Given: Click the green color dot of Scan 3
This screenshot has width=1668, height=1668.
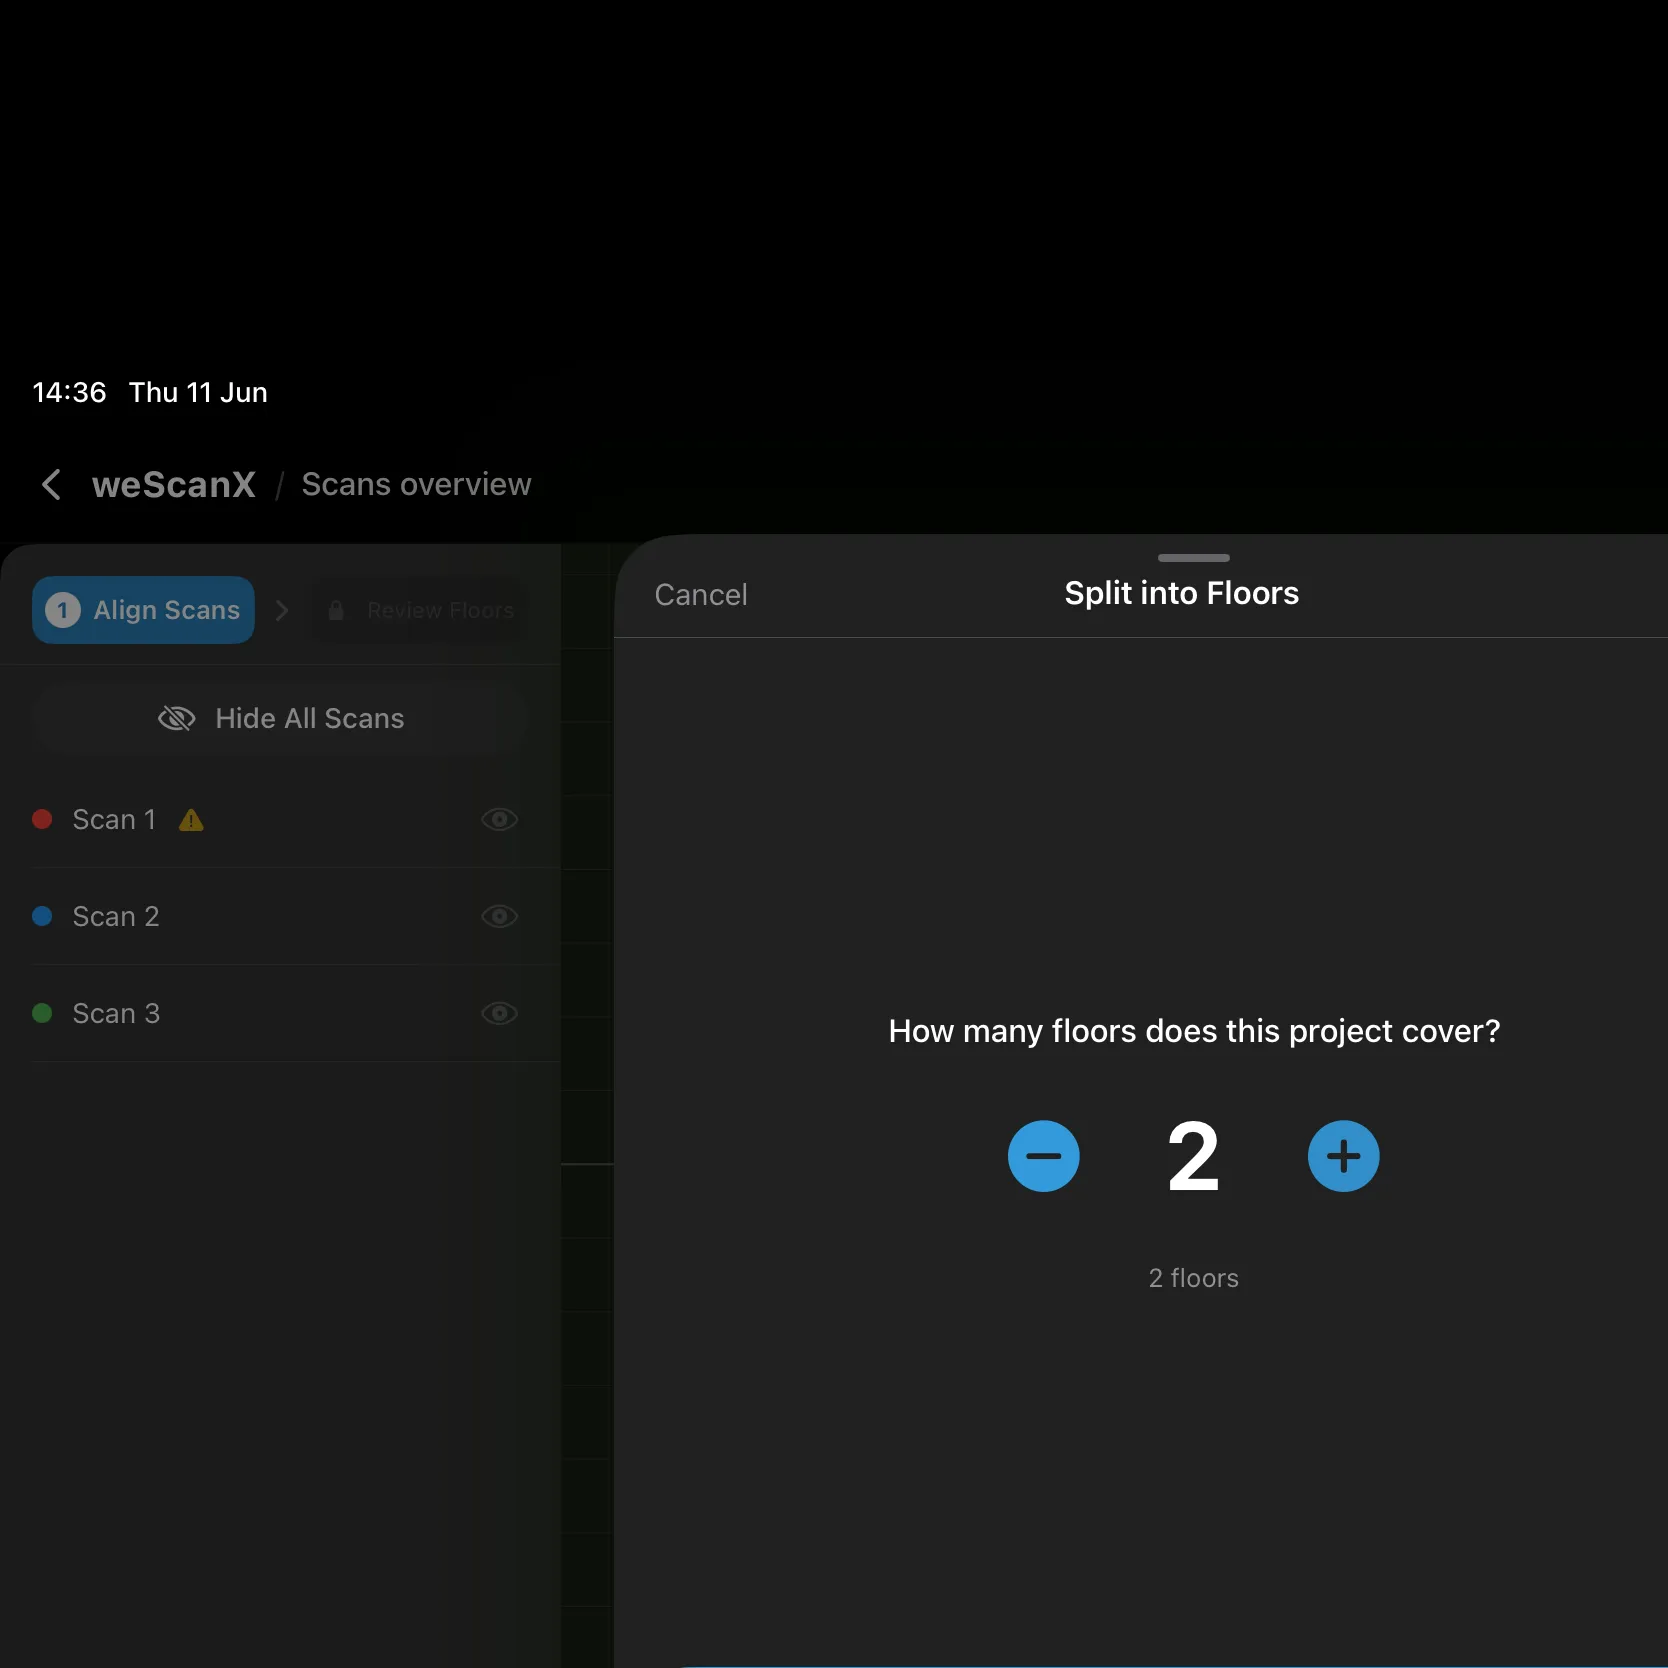Looking at the screenshot, I should 42,1014.
